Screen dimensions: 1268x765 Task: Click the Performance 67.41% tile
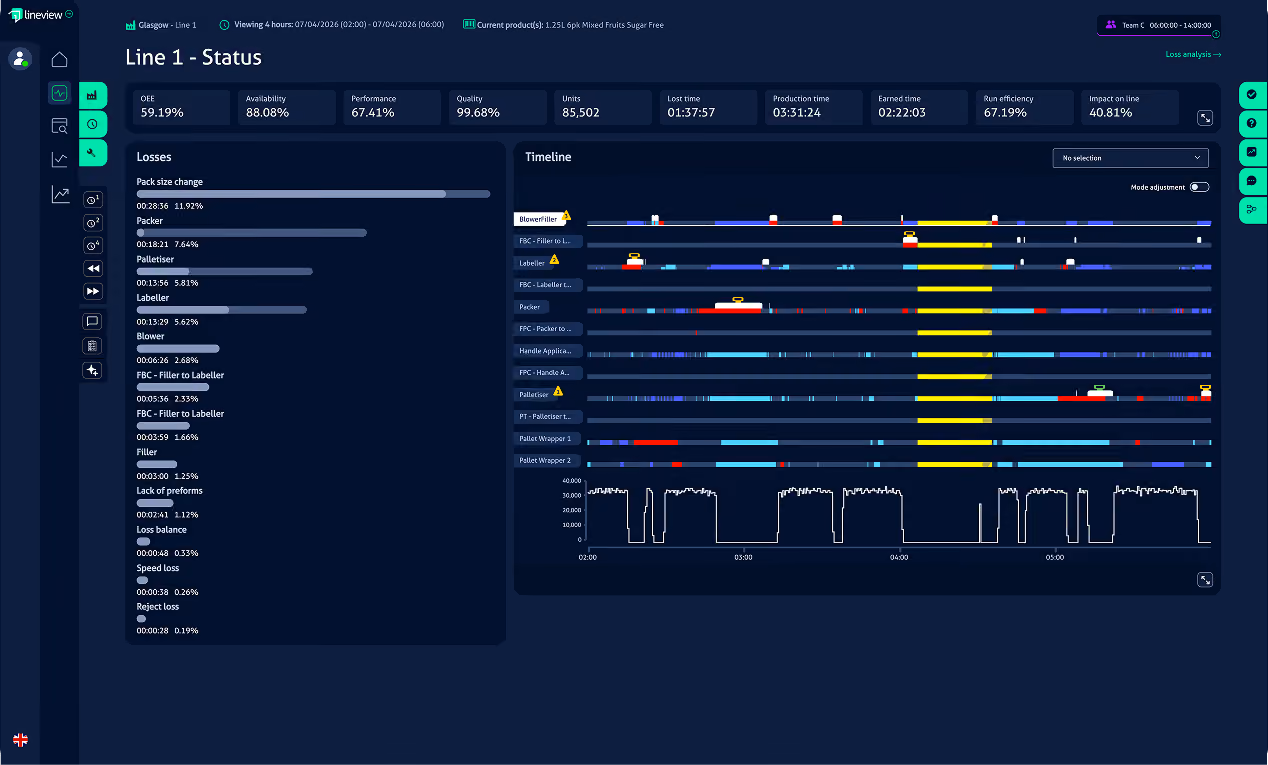[392, 107]
